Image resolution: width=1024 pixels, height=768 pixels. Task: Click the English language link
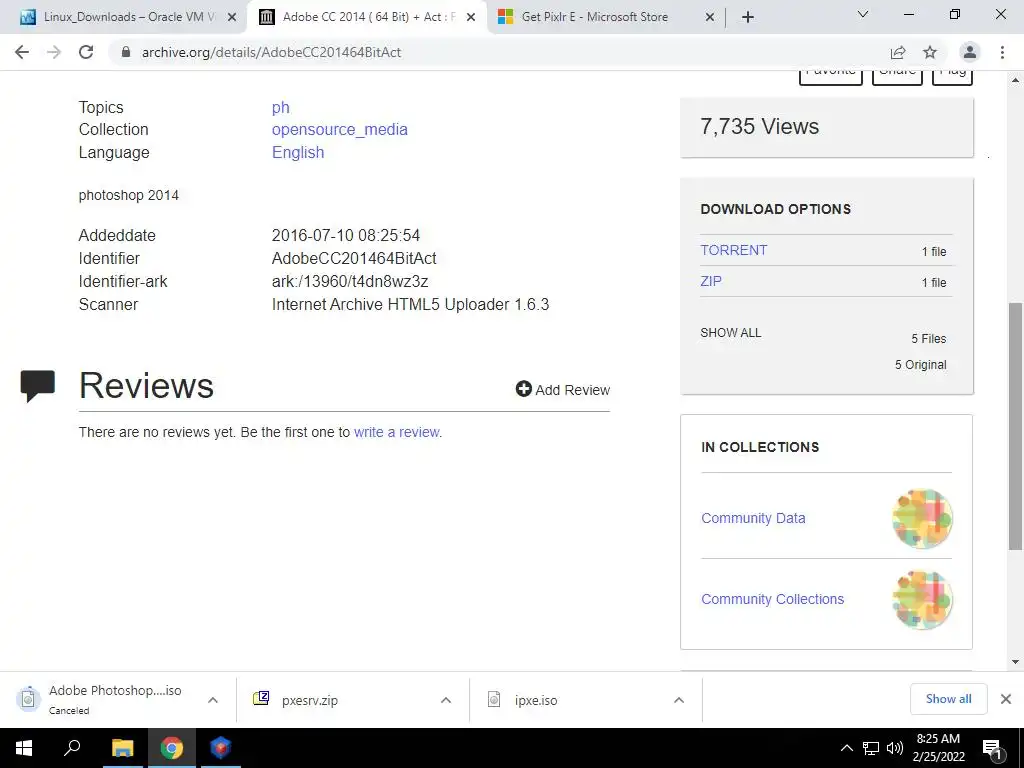point(298,152)
